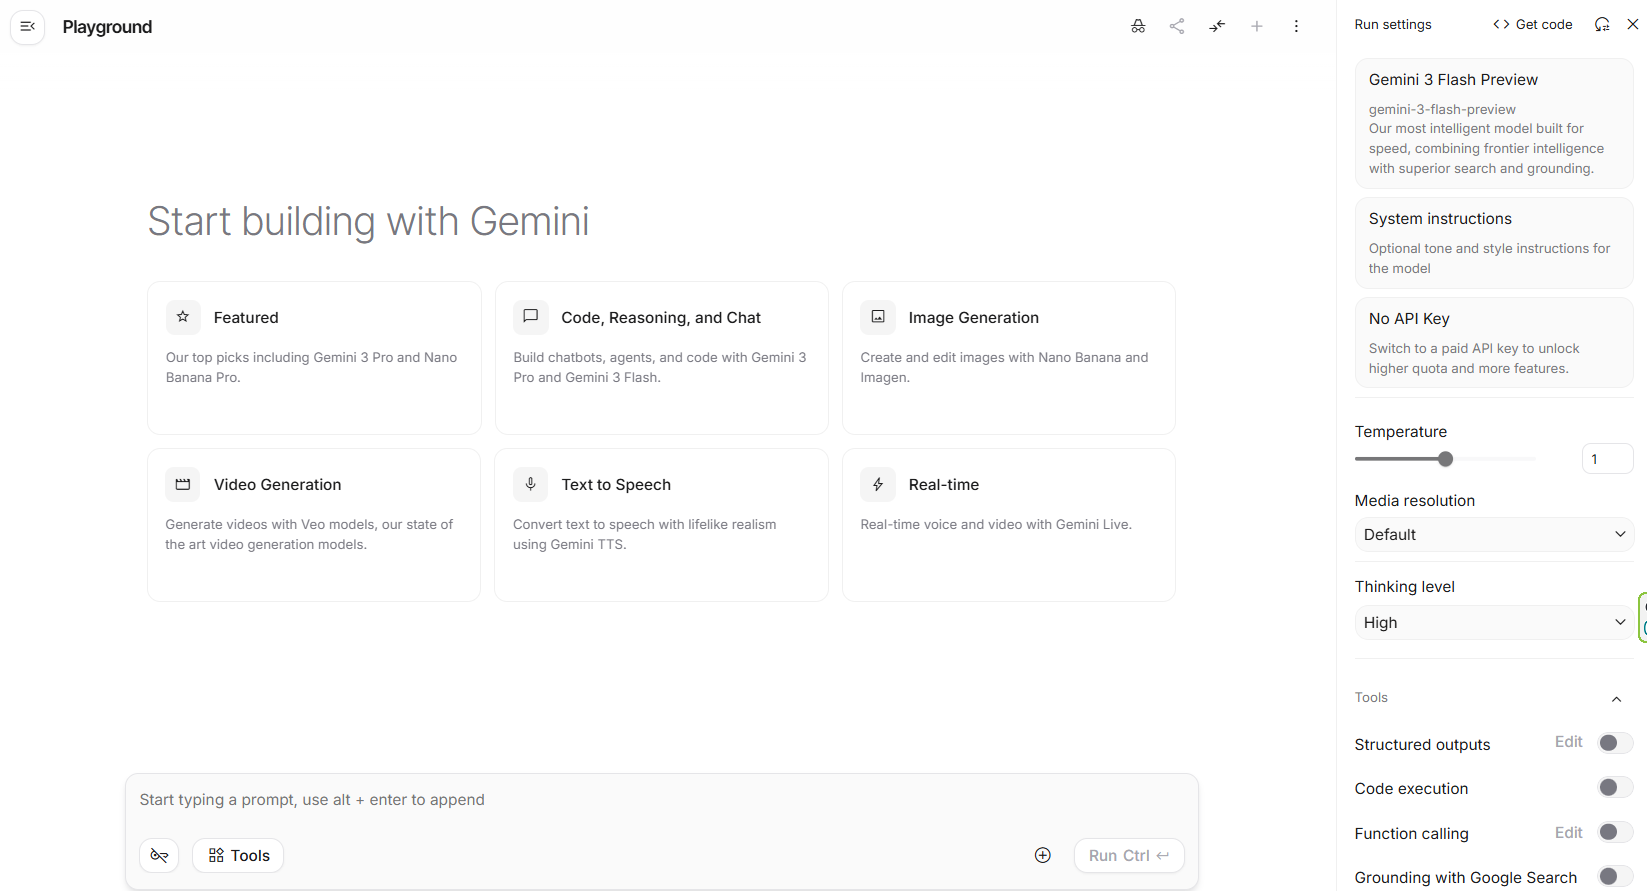Open the three-dot more options menu
The height and width of the screenshot is (891, 1647).
(x=1296, y=27)
